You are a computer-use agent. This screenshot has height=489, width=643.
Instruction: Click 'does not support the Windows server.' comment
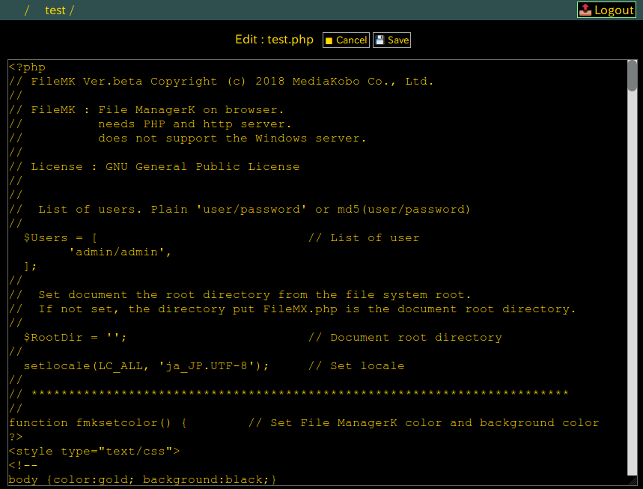click(232, 139)
